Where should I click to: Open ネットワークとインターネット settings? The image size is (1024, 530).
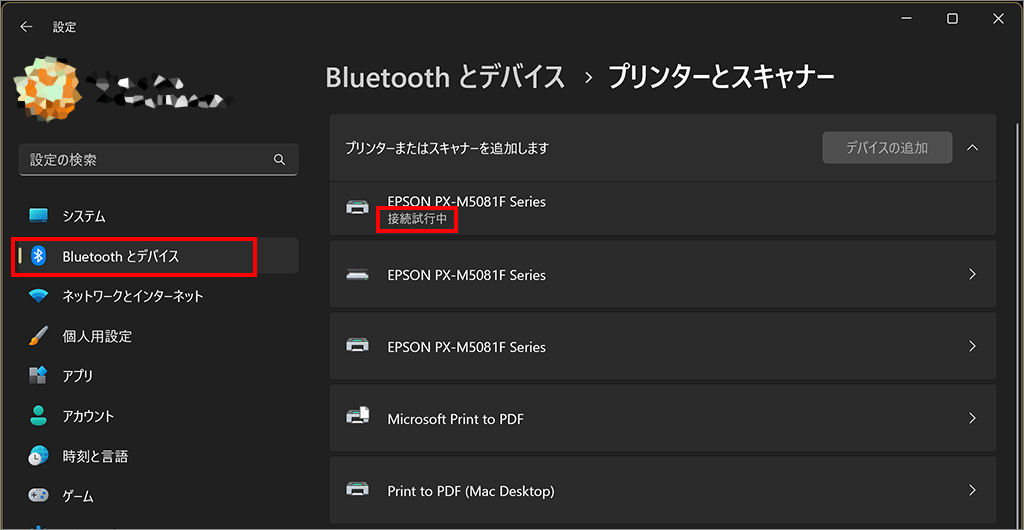pyautogui.click(x=158, y=296)
